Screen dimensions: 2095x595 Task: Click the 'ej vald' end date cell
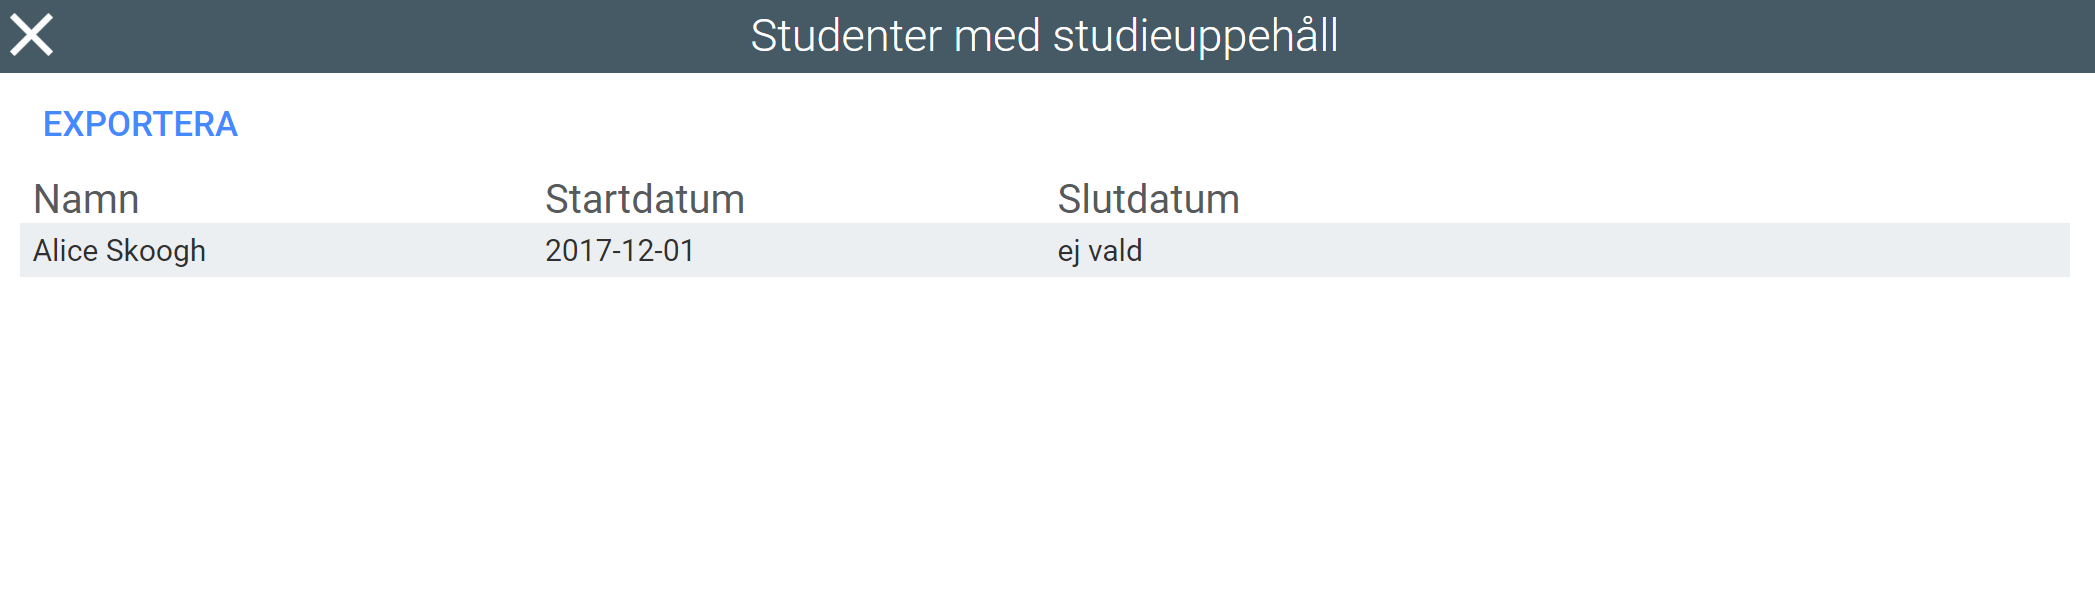(x=1099, y=250)
